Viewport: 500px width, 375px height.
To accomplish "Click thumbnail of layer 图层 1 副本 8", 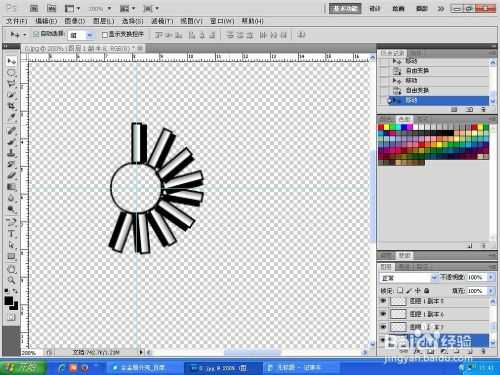I will pyautogui.click(x=398, y=301).
